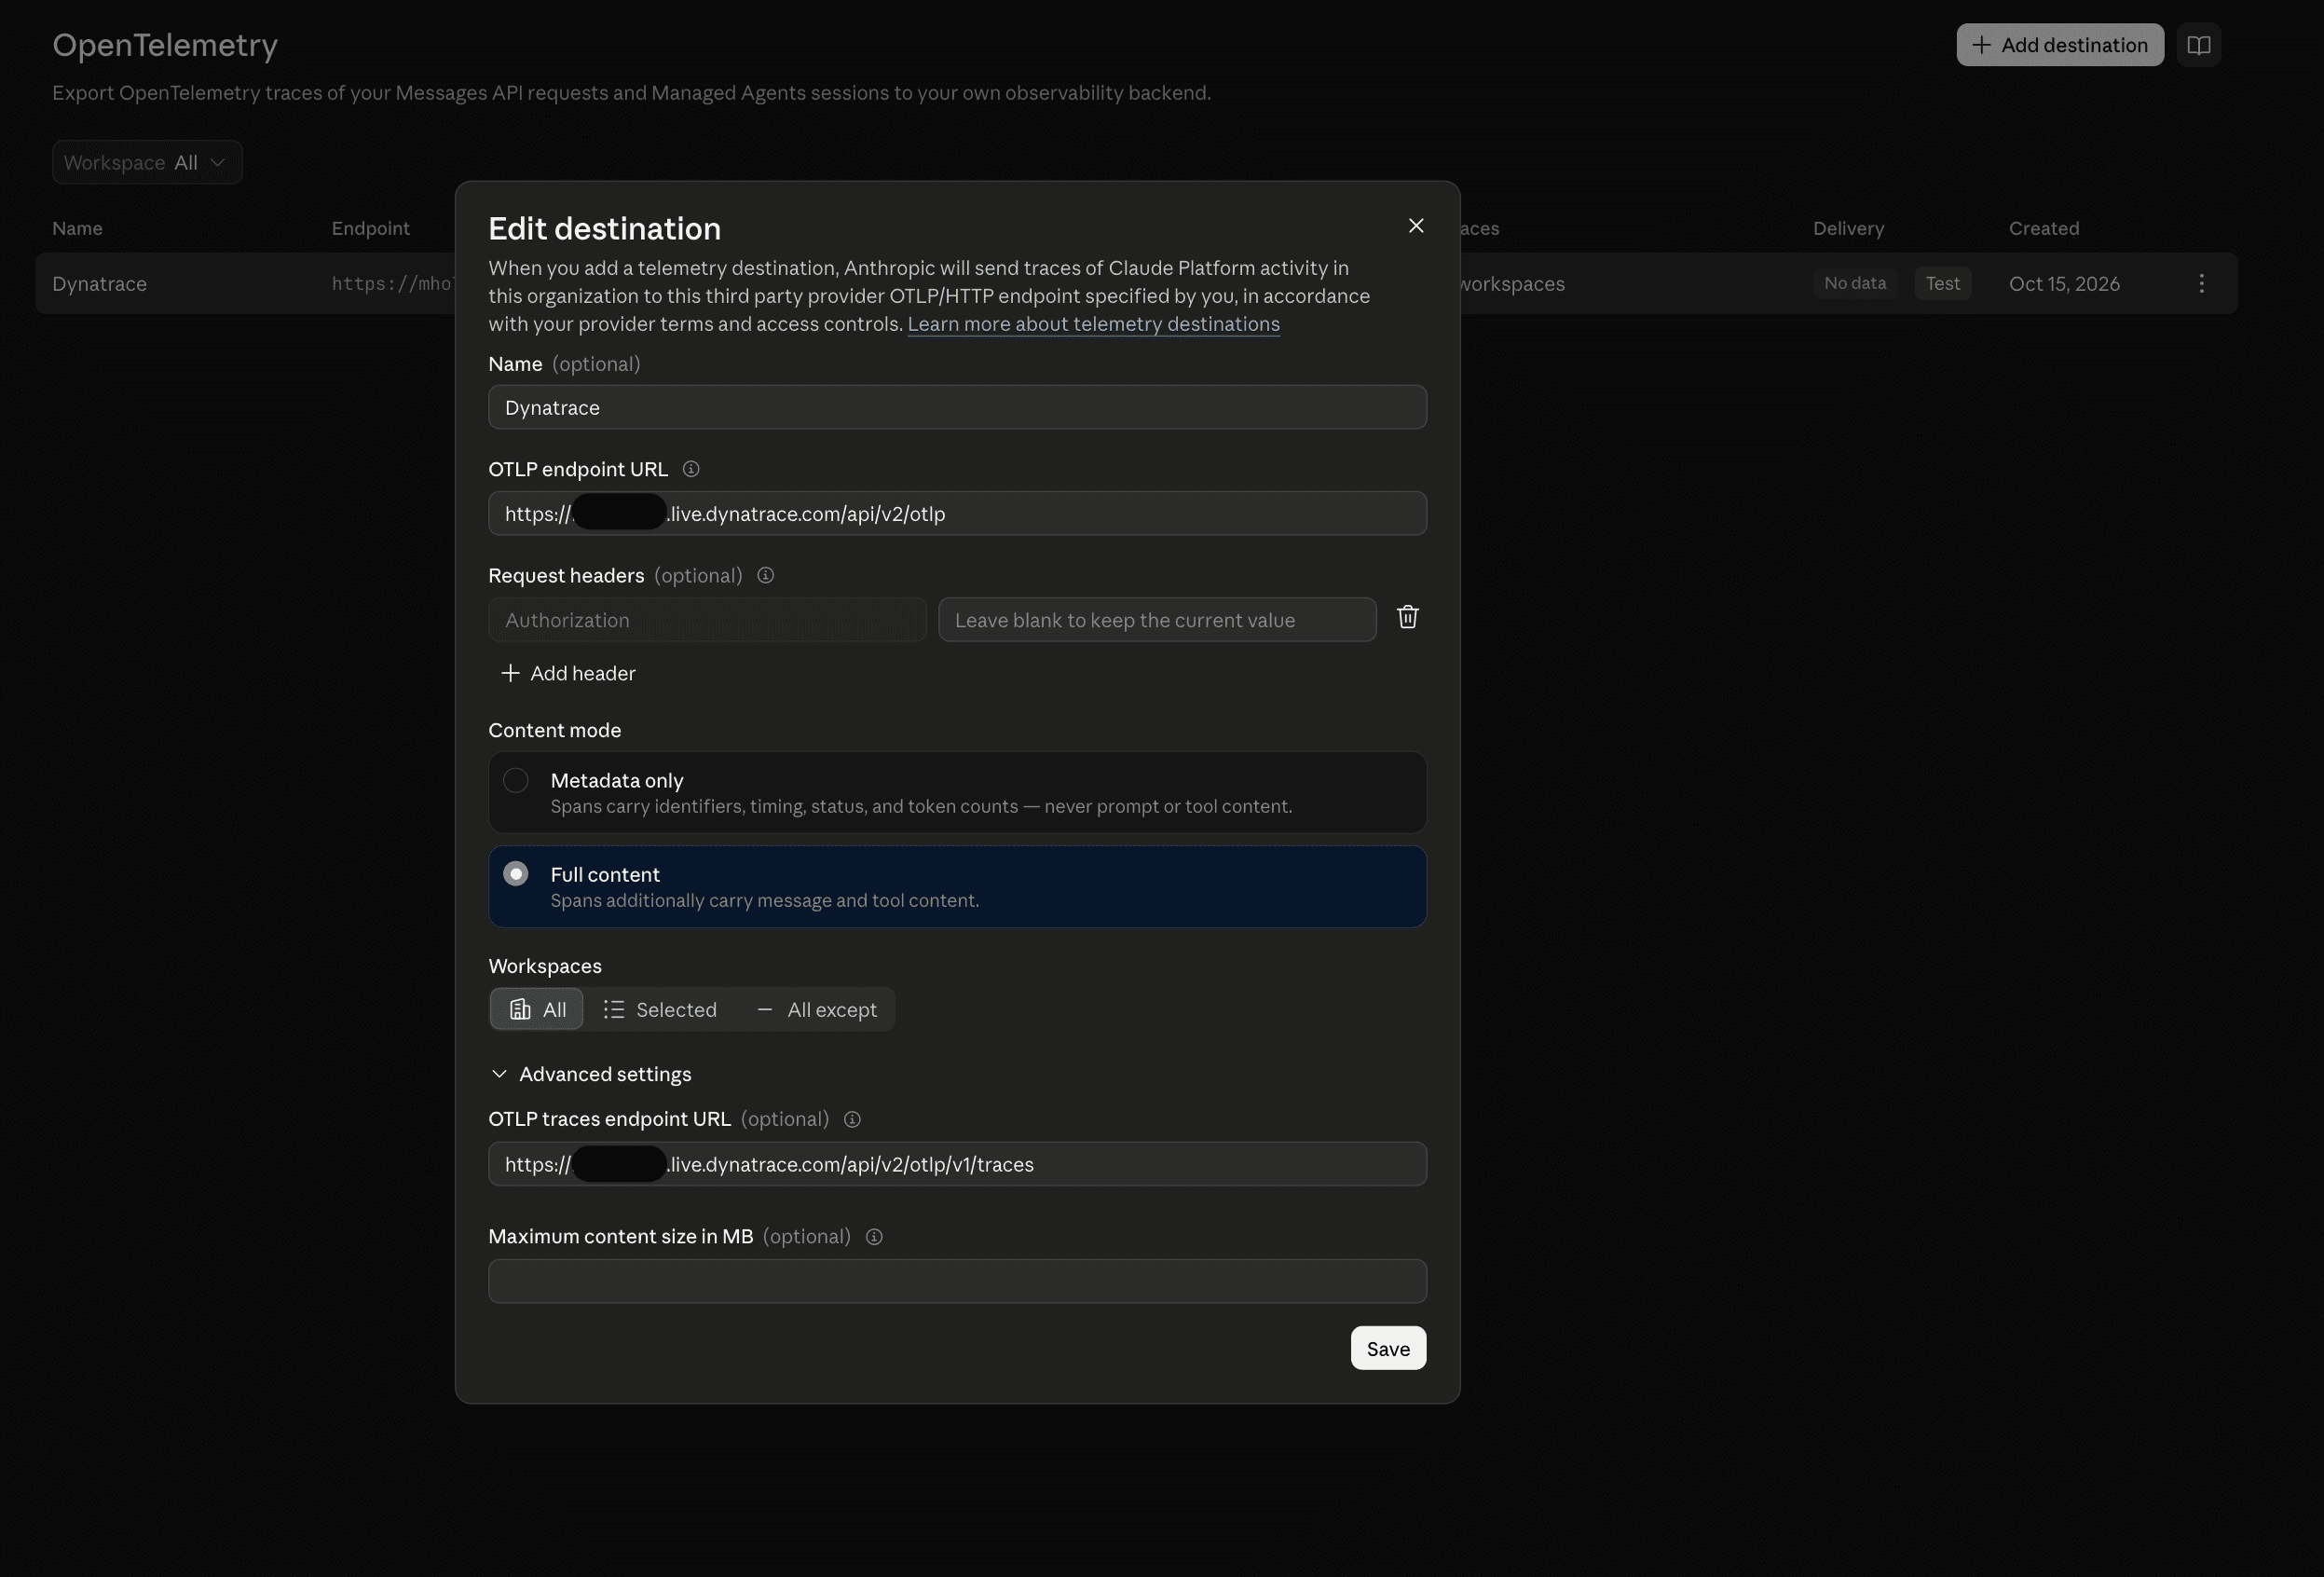The height and width of the screenshot is (1577, 2324).
Task: Show info for OTLP endpoint URL
Action: (x=691, y=469)
